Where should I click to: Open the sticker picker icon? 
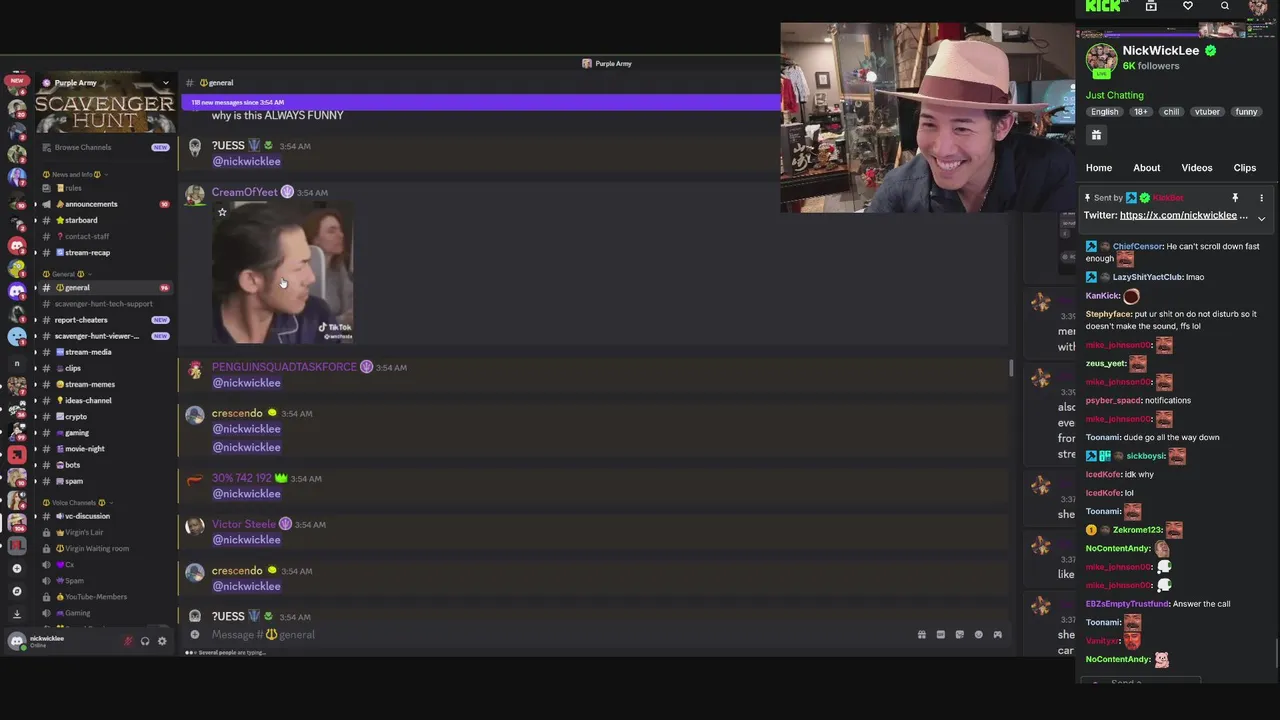[x=960, y=635]
